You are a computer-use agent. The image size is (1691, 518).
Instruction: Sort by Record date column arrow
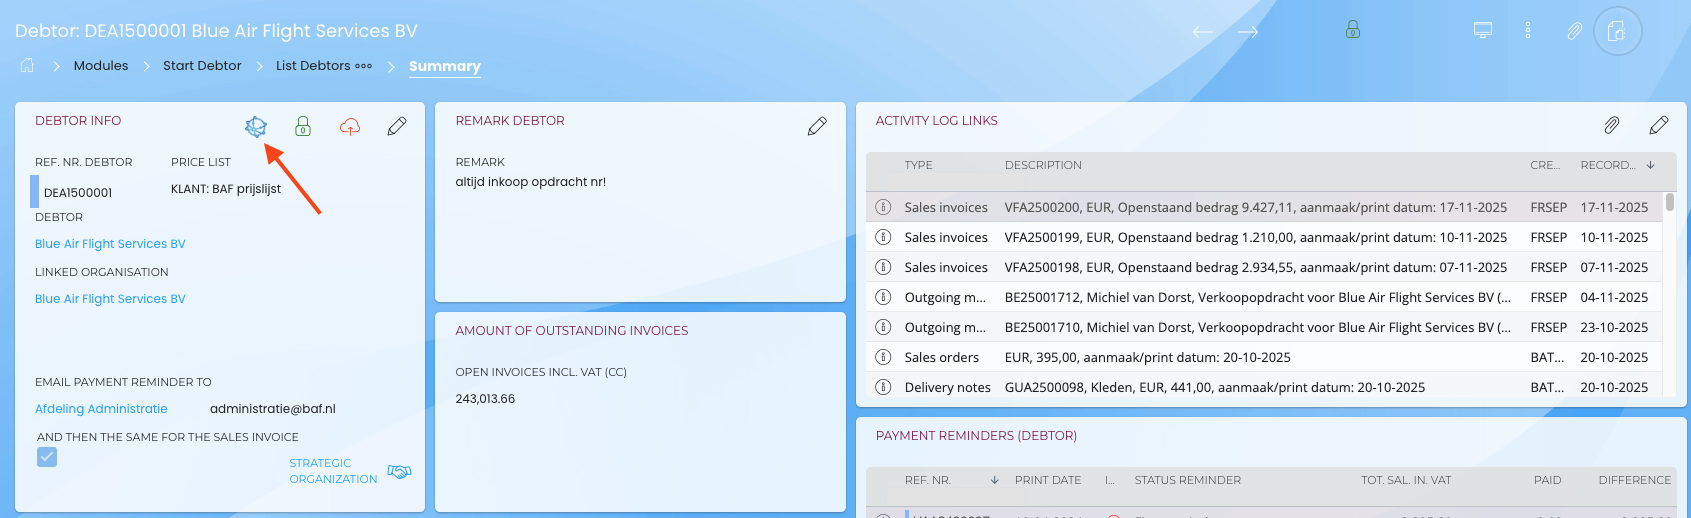pyautogui.click(x=1651, y=165)
